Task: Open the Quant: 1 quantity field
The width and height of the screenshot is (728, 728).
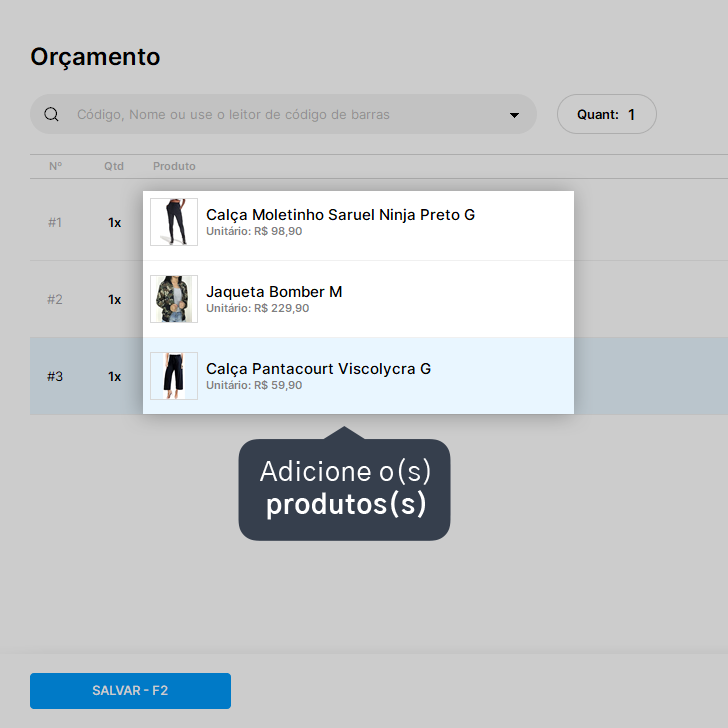Action: (x=606, y=114)
